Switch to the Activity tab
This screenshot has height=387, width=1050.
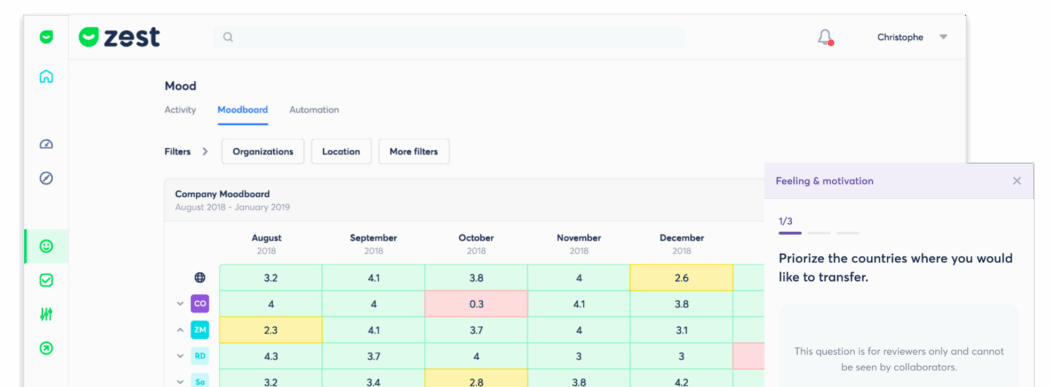point(180,110)
